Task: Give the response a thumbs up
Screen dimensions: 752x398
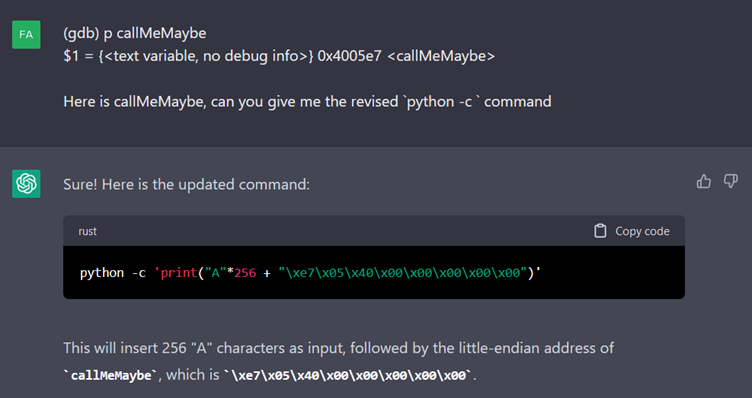Action: 704,181
